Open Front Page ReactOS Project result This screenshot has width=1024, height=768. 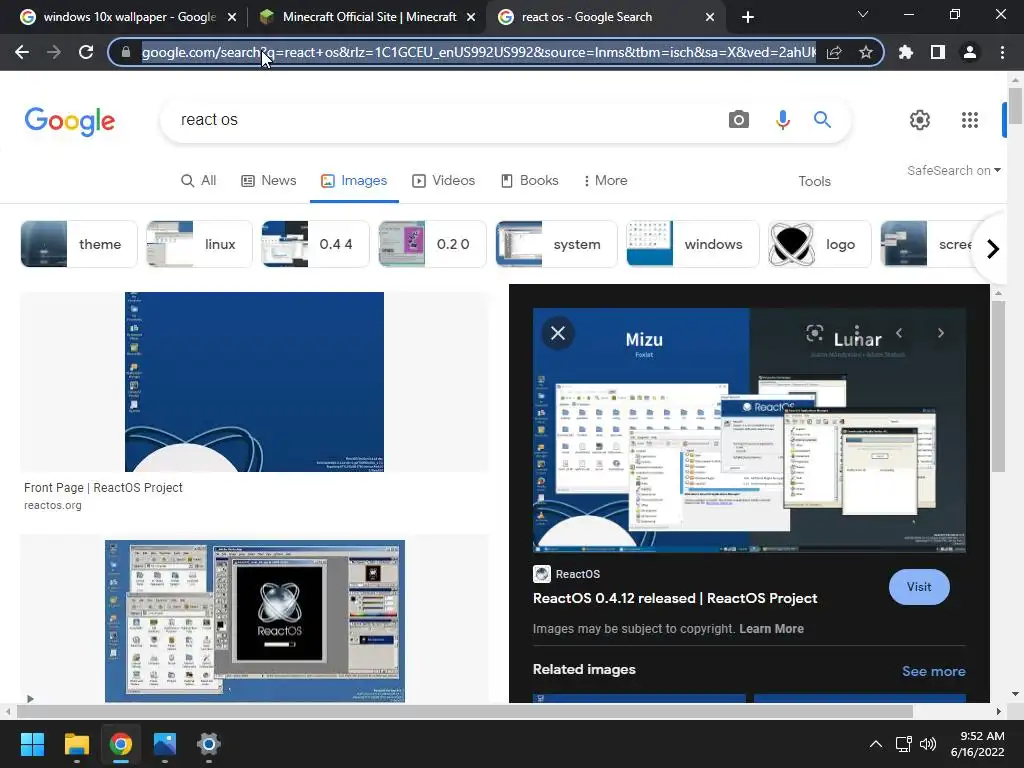[x=103, y=488]
